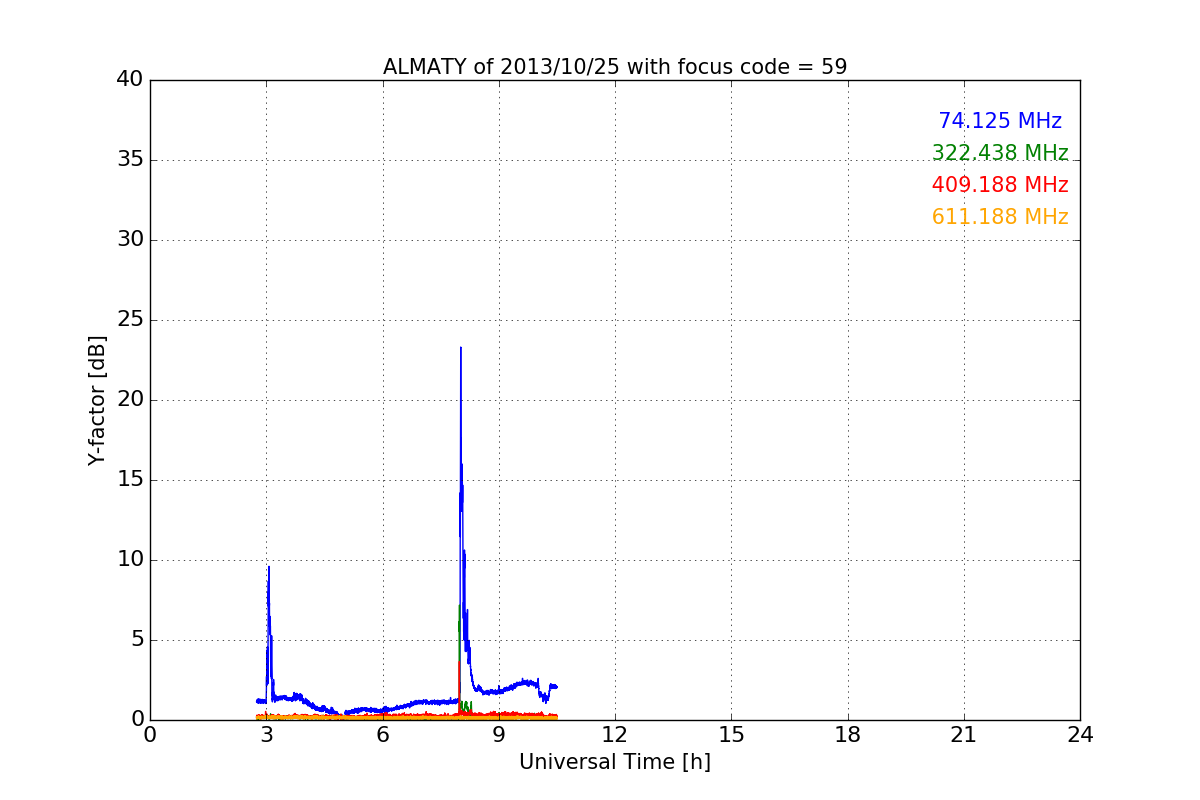The height and width of the screenshot is (800, 1200).
Task: Click y-axis tick label 5
Action: 136,640
